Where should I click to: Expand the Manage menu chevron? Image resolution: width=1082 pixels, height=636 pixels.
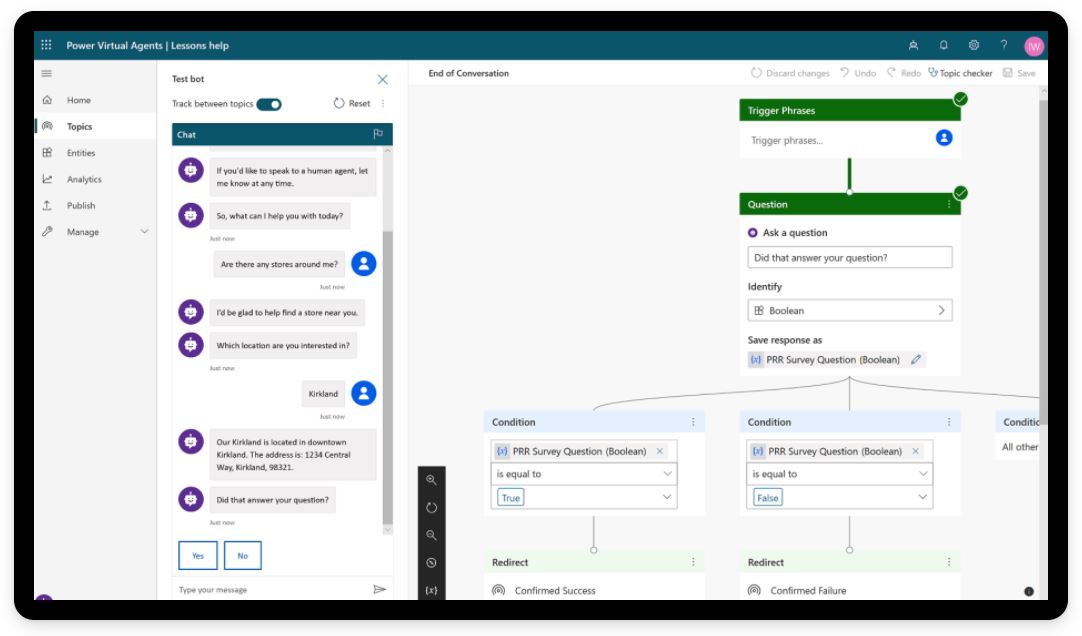[144, 231]
